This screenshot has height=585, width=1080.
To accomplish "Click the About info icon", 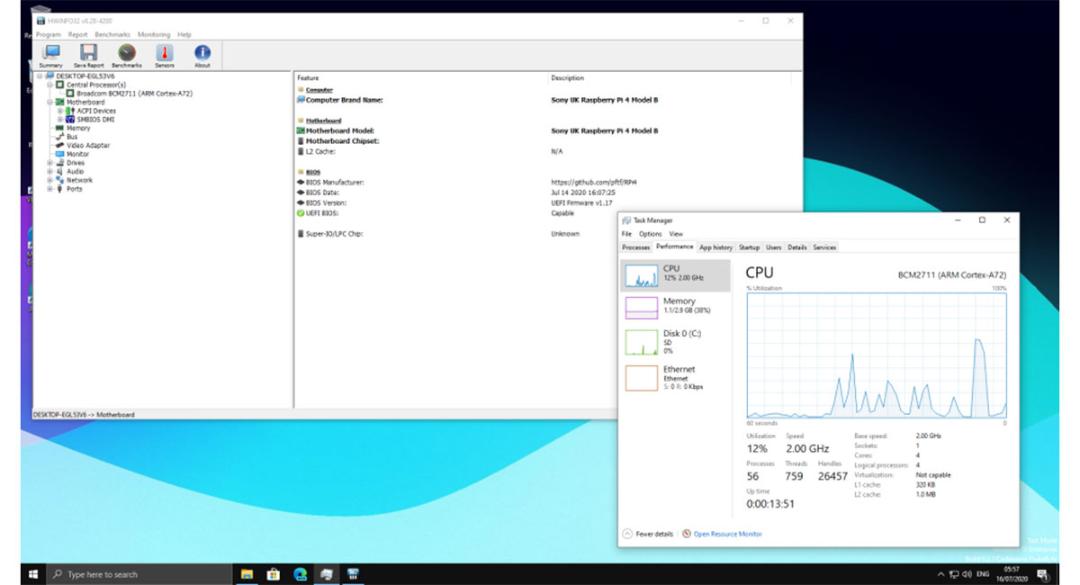I will point(202,56).
